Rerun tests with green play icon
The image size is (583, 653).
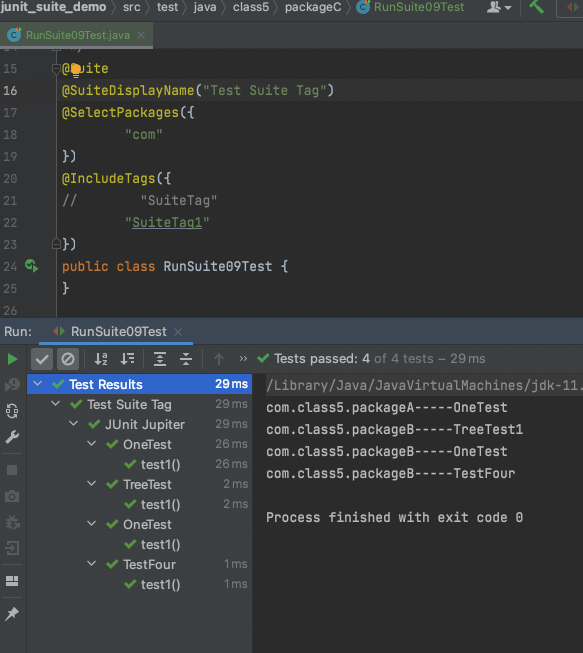[x=12, y=359]
